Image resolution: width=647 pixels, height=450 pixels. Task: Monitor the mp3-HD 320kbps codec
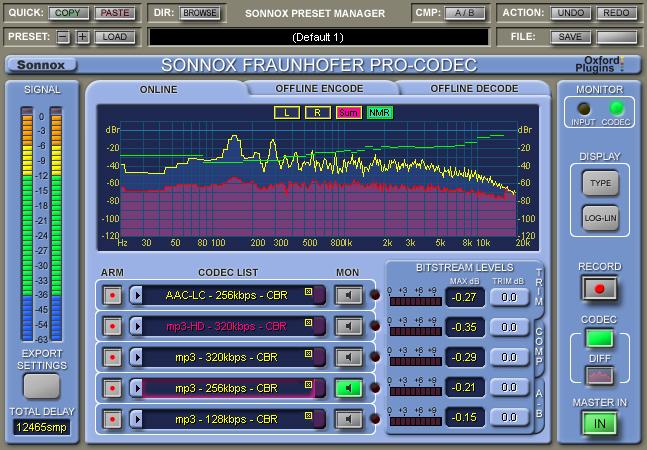tap(348, 326)
